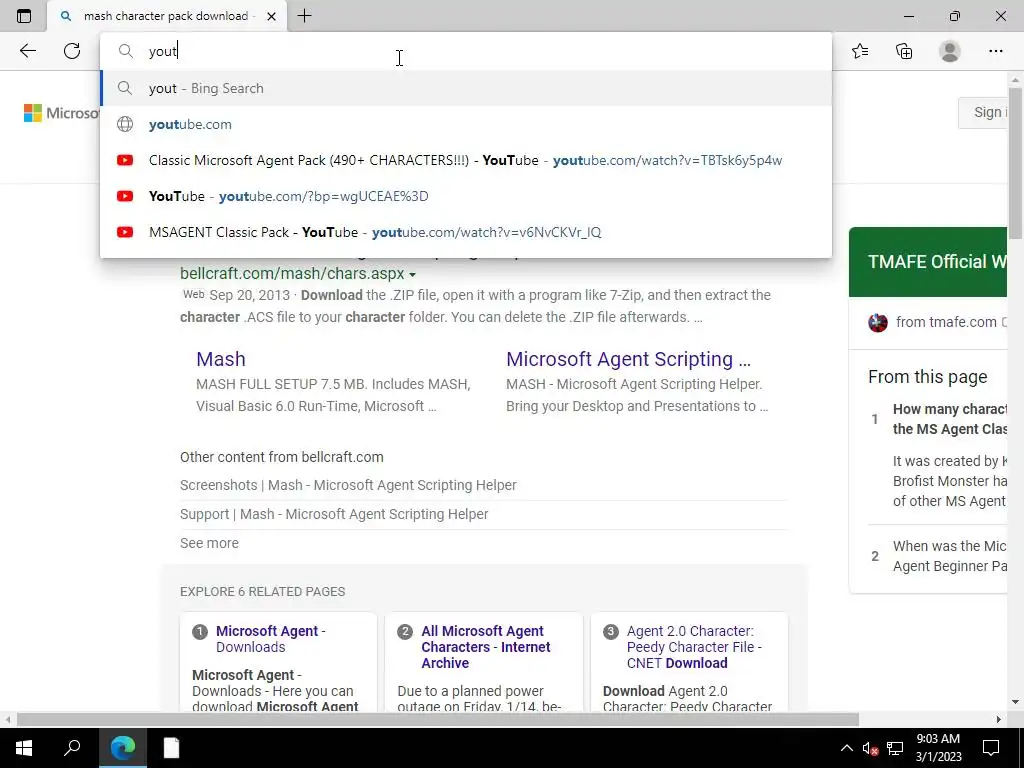1024x768 pixels.
Task: Select 'yout - Bing Search' suggestion
Action: (466, 88)
